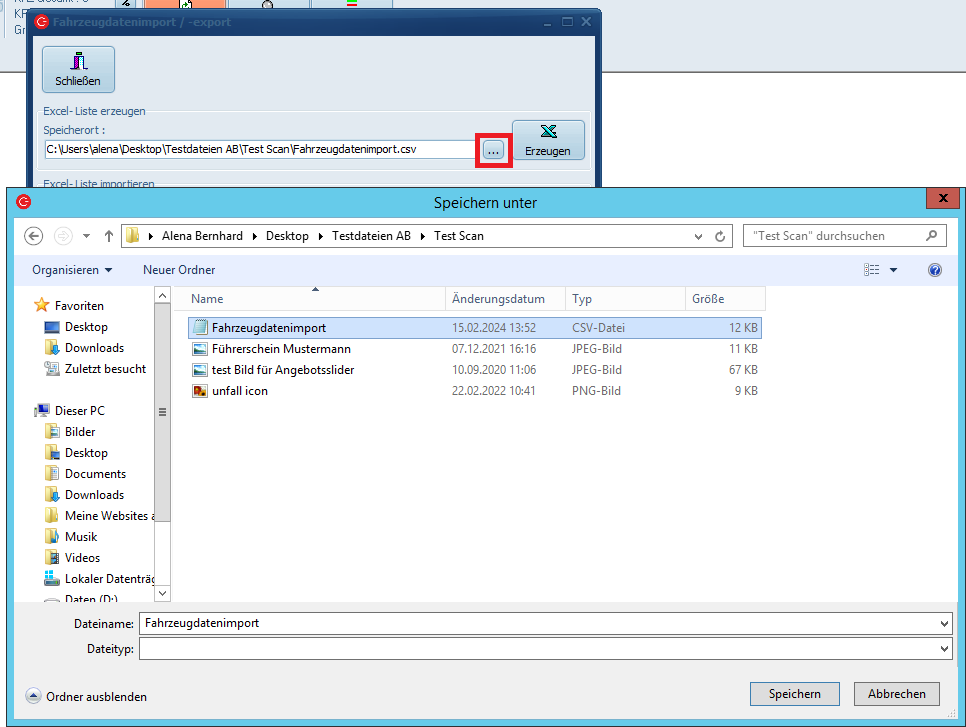Open the address bar path history dropdown
The image size is (966, 727).
coord(699,237)
